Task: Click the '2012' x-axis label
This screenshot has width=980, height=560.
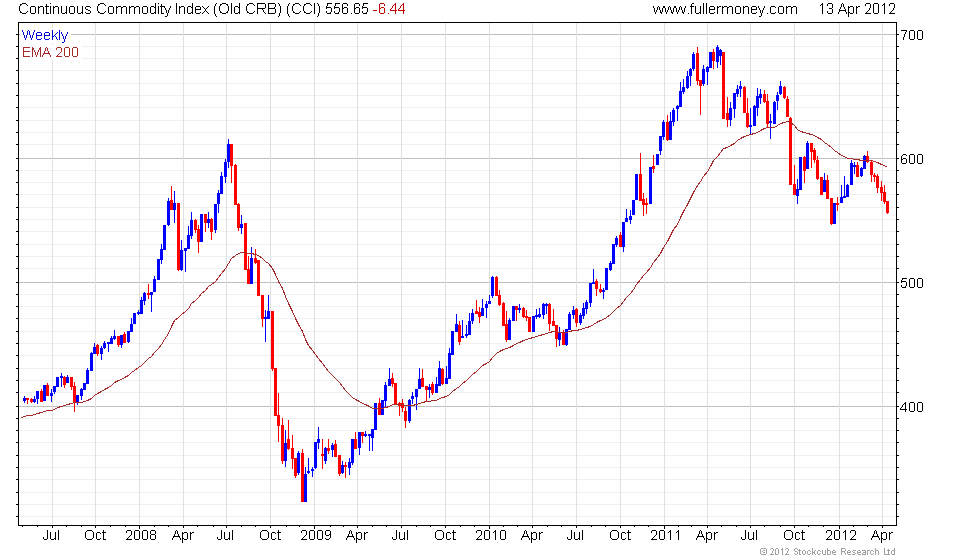Action: (x=841, y=536)
